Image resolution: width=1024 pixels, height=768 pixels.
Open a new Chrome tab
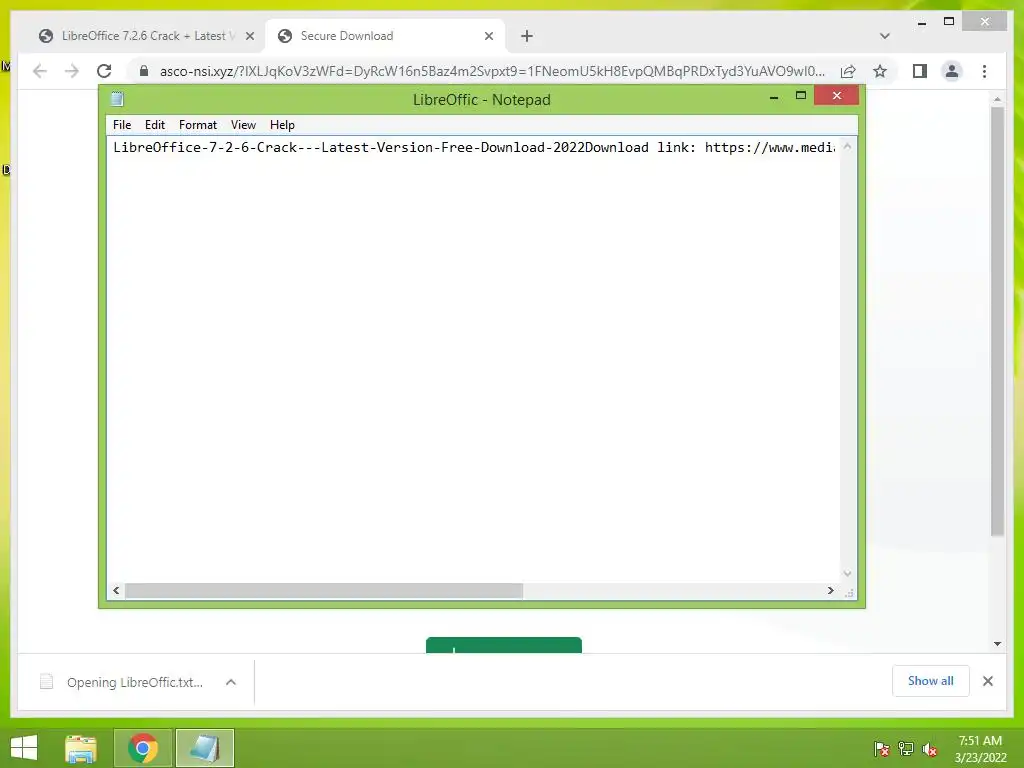pyautogui.click(x=527, y=37)
